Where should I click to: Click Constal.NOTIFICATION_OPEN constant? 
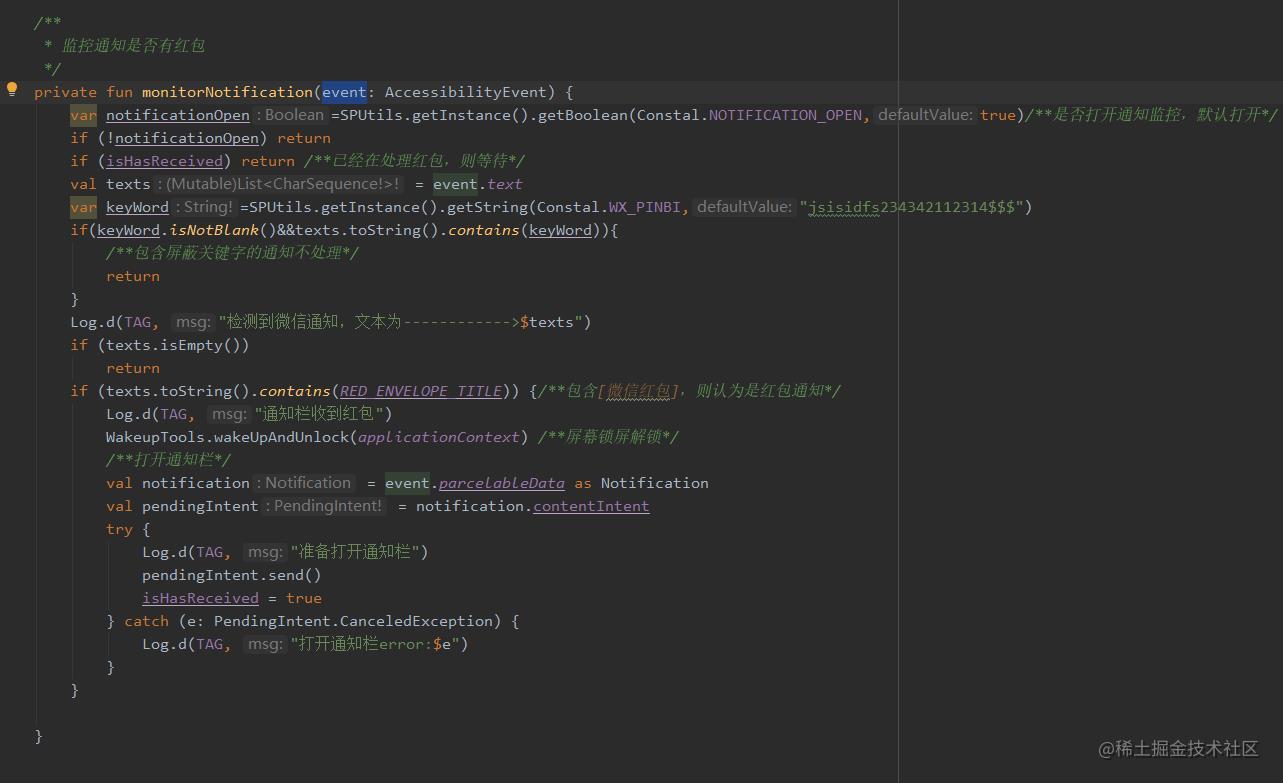(749, 115)
